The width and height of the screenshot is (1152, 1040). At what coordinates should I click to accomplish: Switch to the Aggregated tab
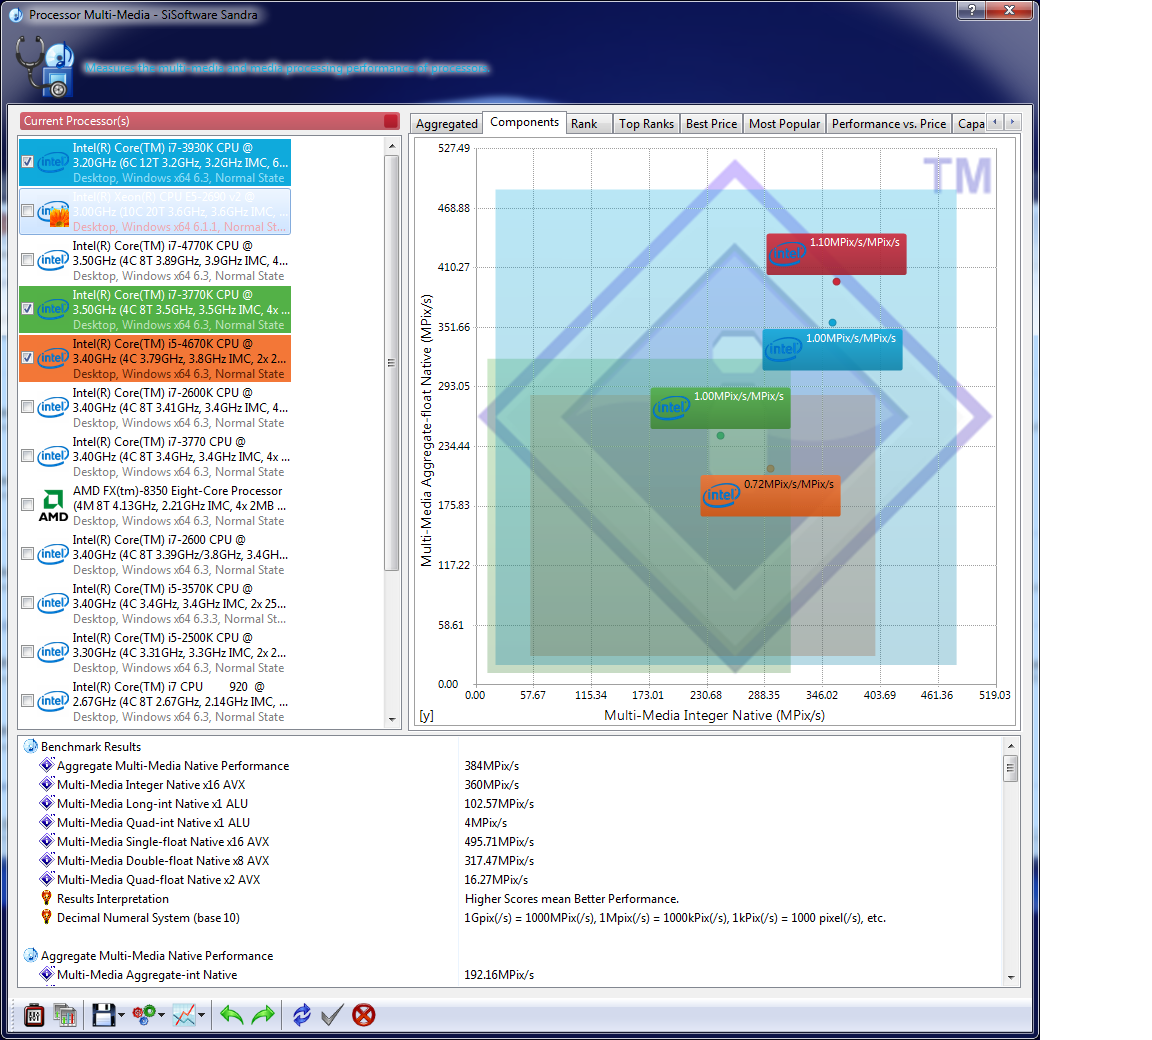point(446,123)
